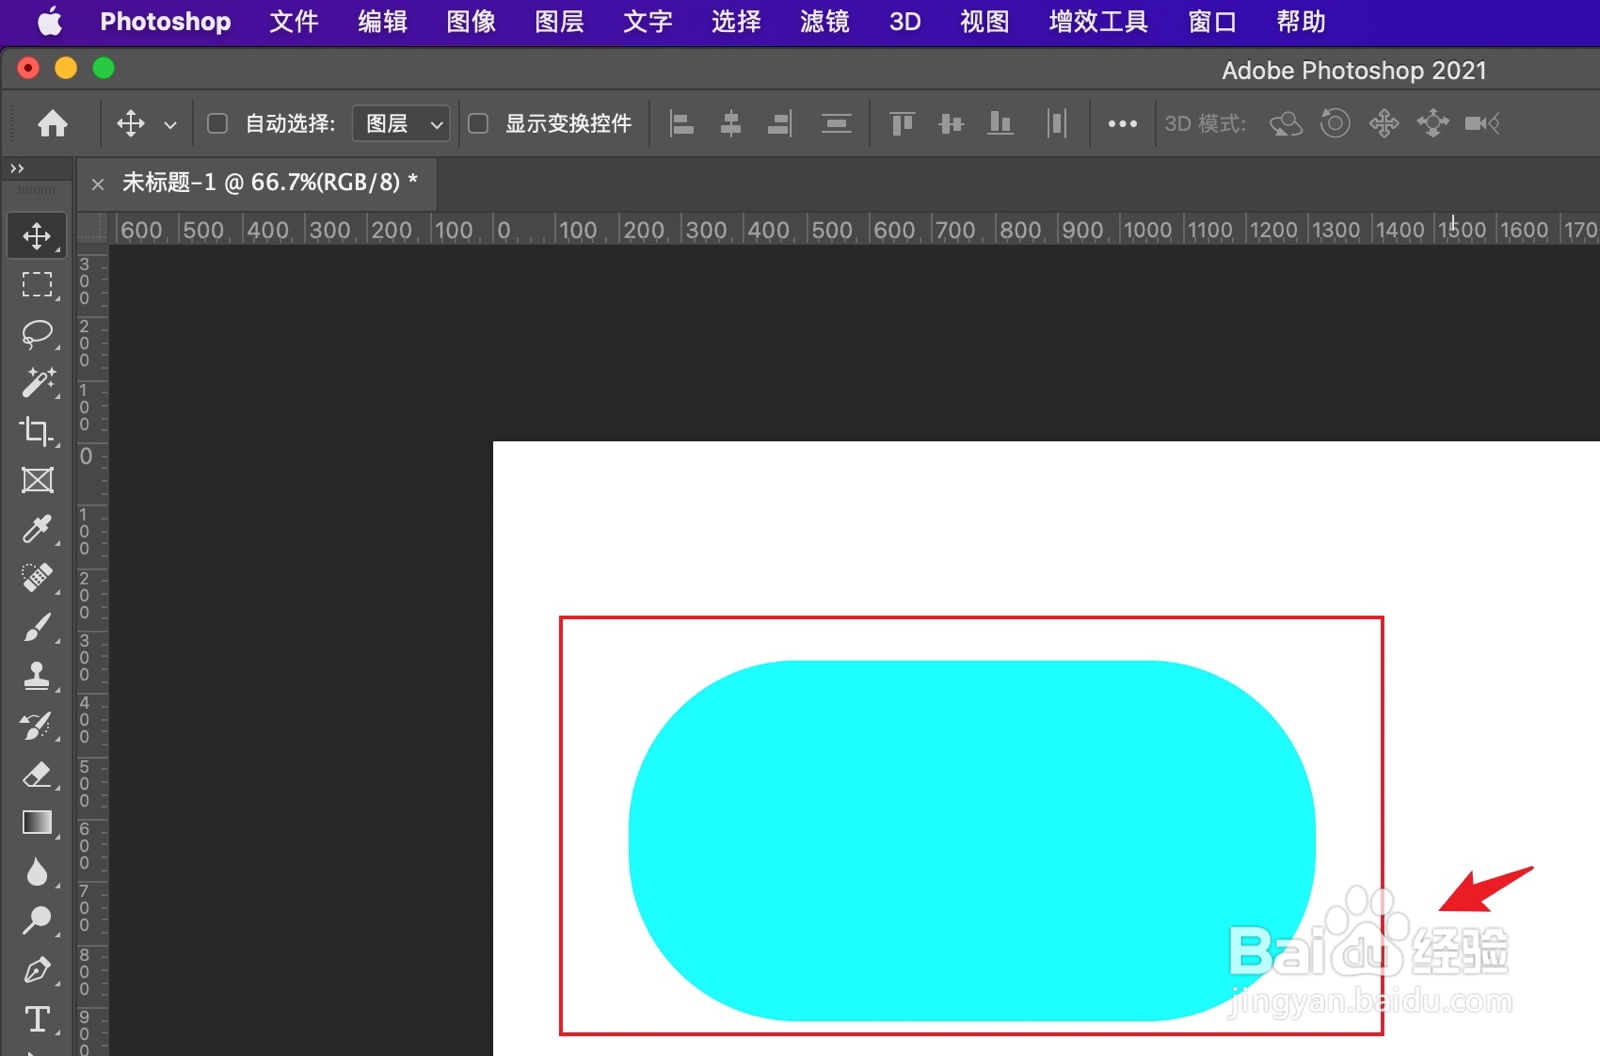Select the Eyedropper tool
Viewport: 1600px width, 1056px height.
pos(37,529)
